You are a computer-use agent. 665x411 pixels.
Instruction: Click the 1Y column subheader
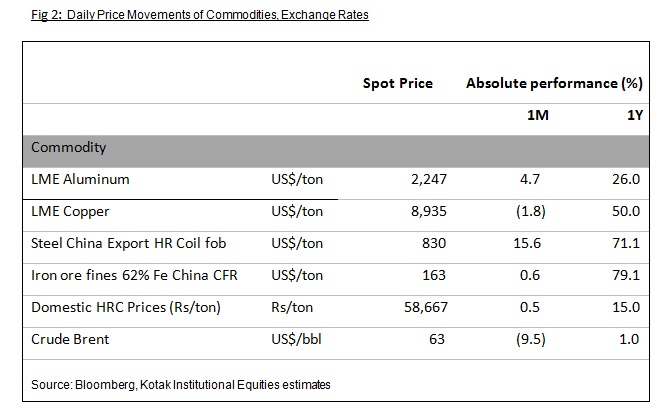(635, 115)
